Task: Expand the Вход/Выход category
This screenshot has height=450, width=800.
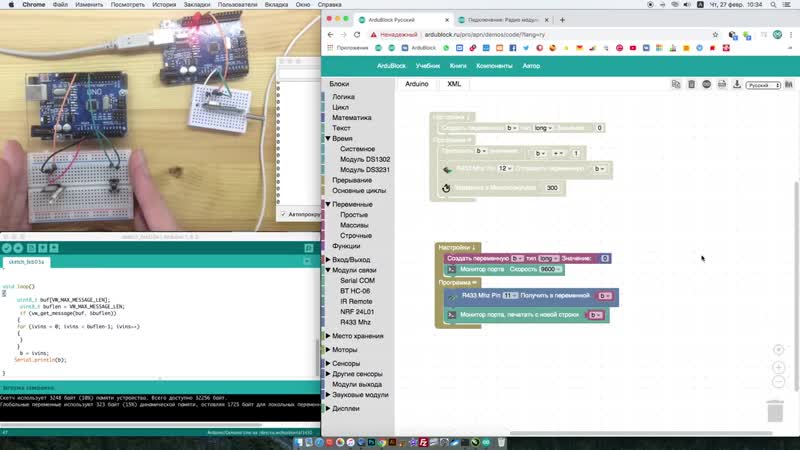Action: click(x=328, y=260)
